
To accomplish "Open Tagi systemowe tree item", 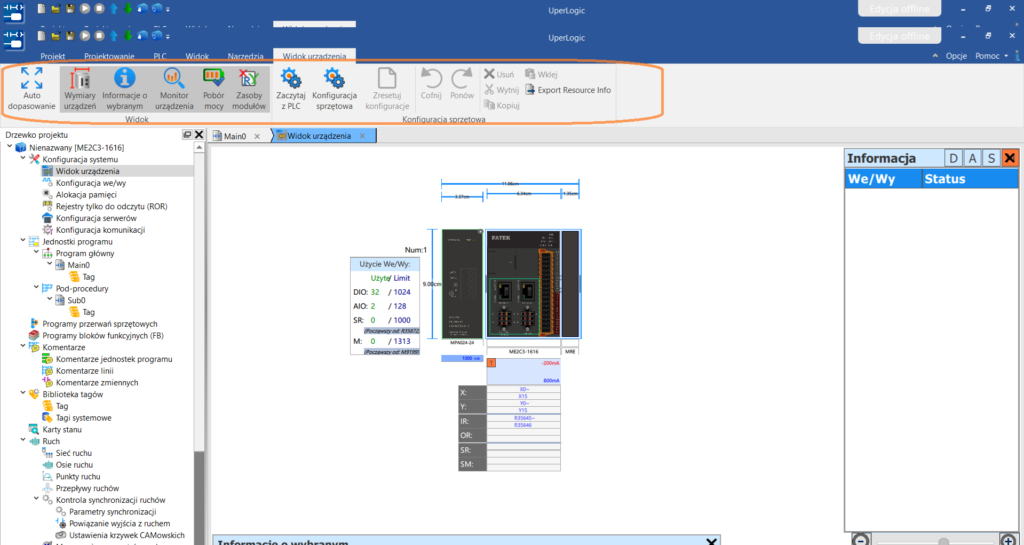I will pos(84,418).
